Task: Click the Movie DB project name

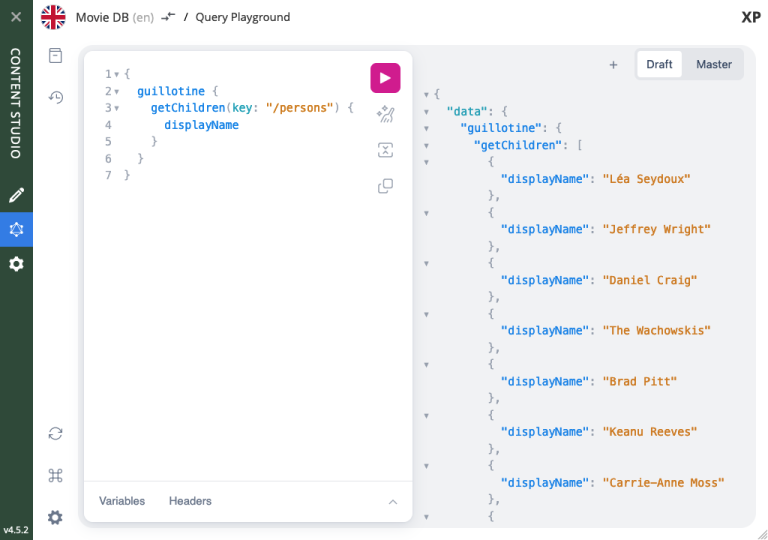Action: pyautogui.click(x=102, y=17)
